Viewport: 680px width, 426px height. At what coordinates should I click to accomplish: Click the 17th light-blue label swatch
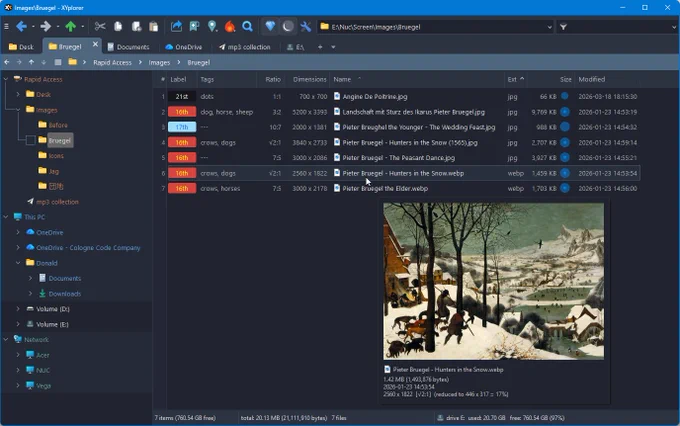coord(182,127)
